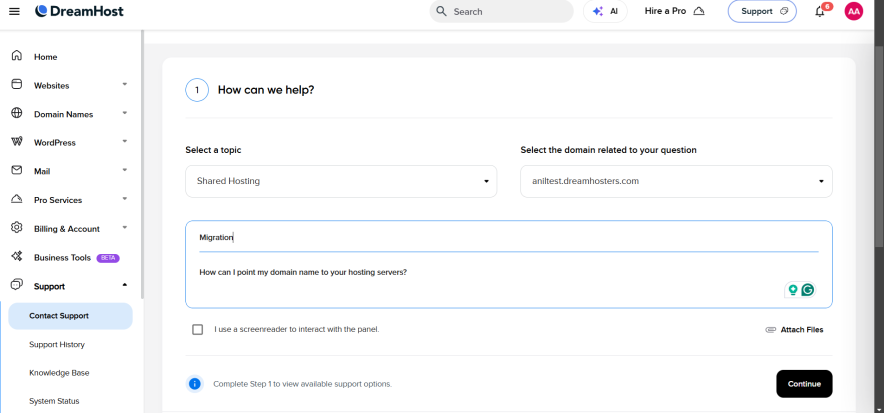Click the chat icon on the Support button

[x=784, y=11]
